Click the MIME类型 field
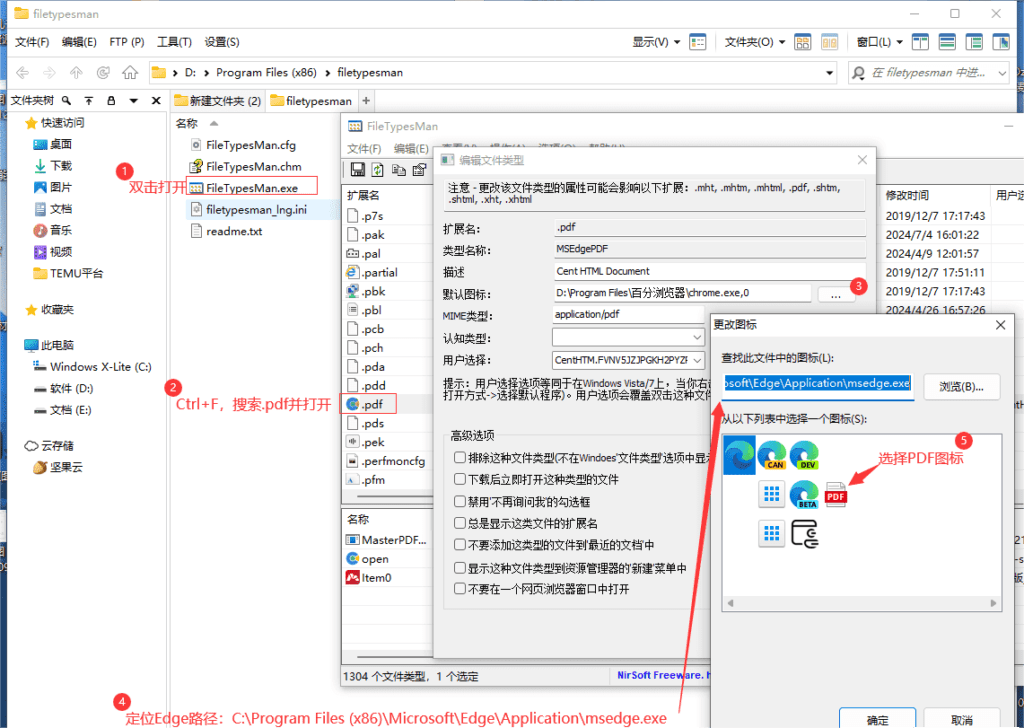1024x728 pixels. pos(628,315)
